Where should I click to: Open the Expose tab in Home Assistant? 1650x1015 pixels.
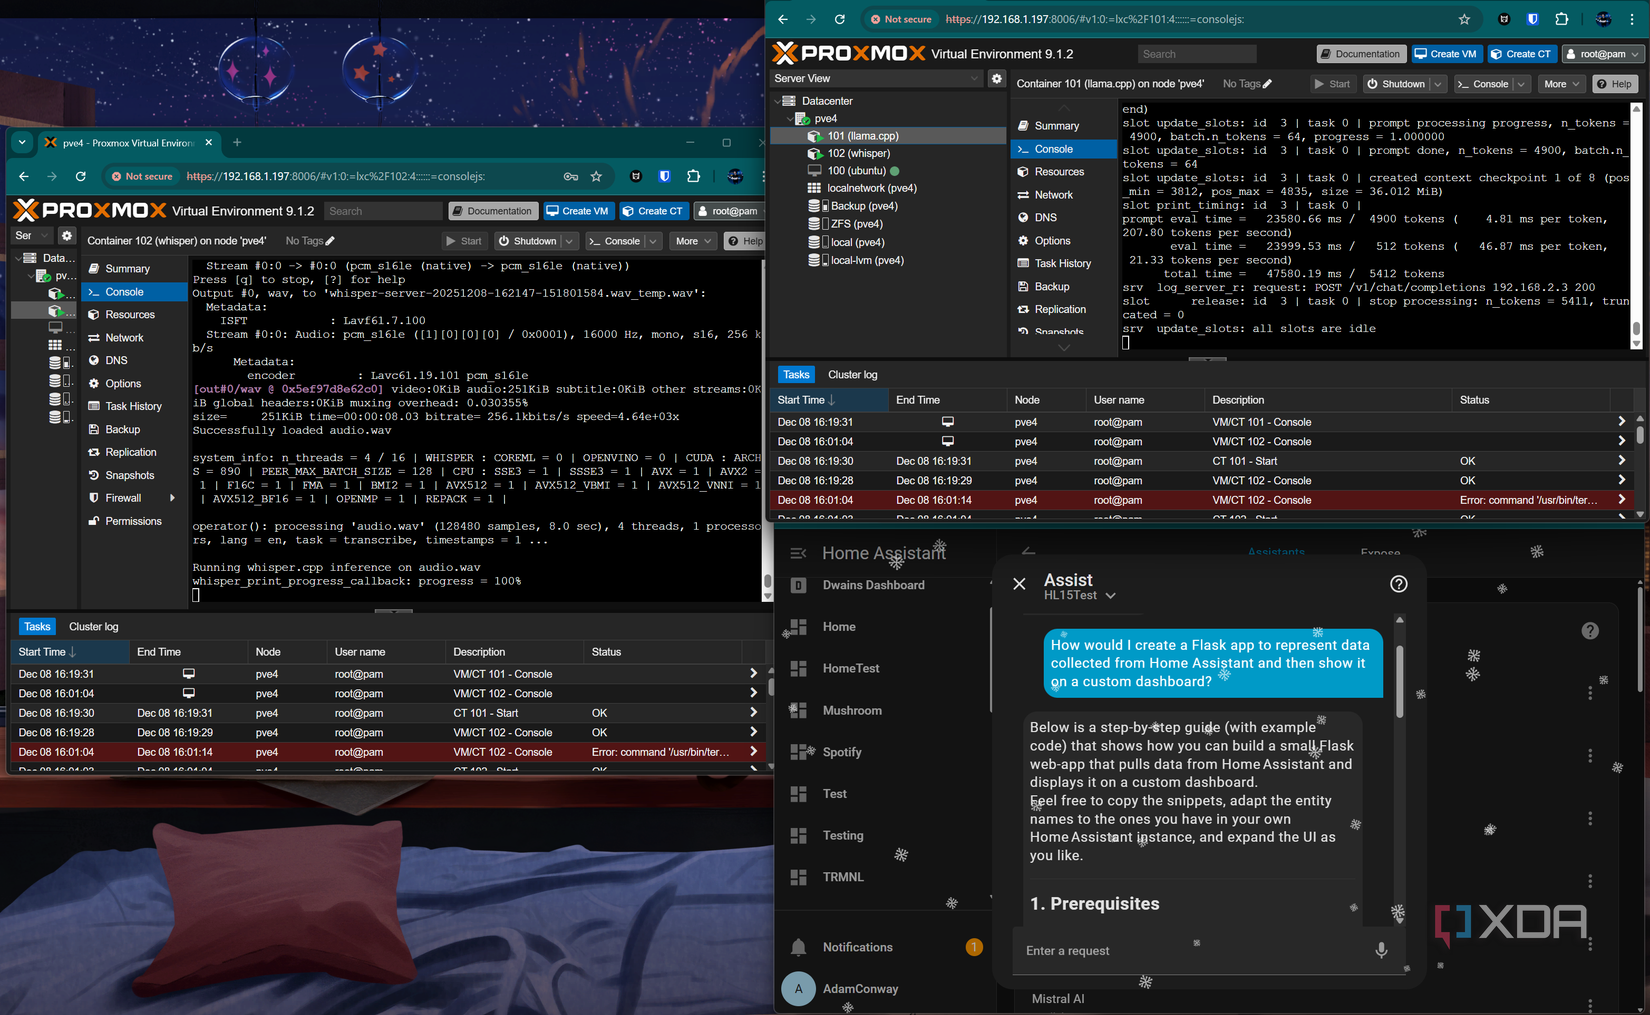1380,552
